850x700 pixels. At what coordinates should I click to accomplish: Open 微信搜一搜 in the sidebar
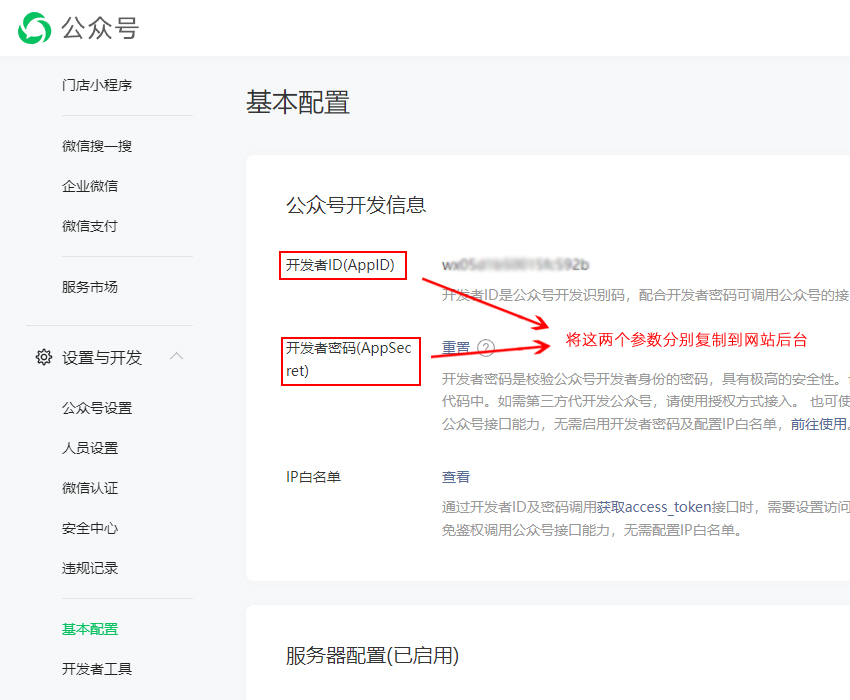coord(96,146)
